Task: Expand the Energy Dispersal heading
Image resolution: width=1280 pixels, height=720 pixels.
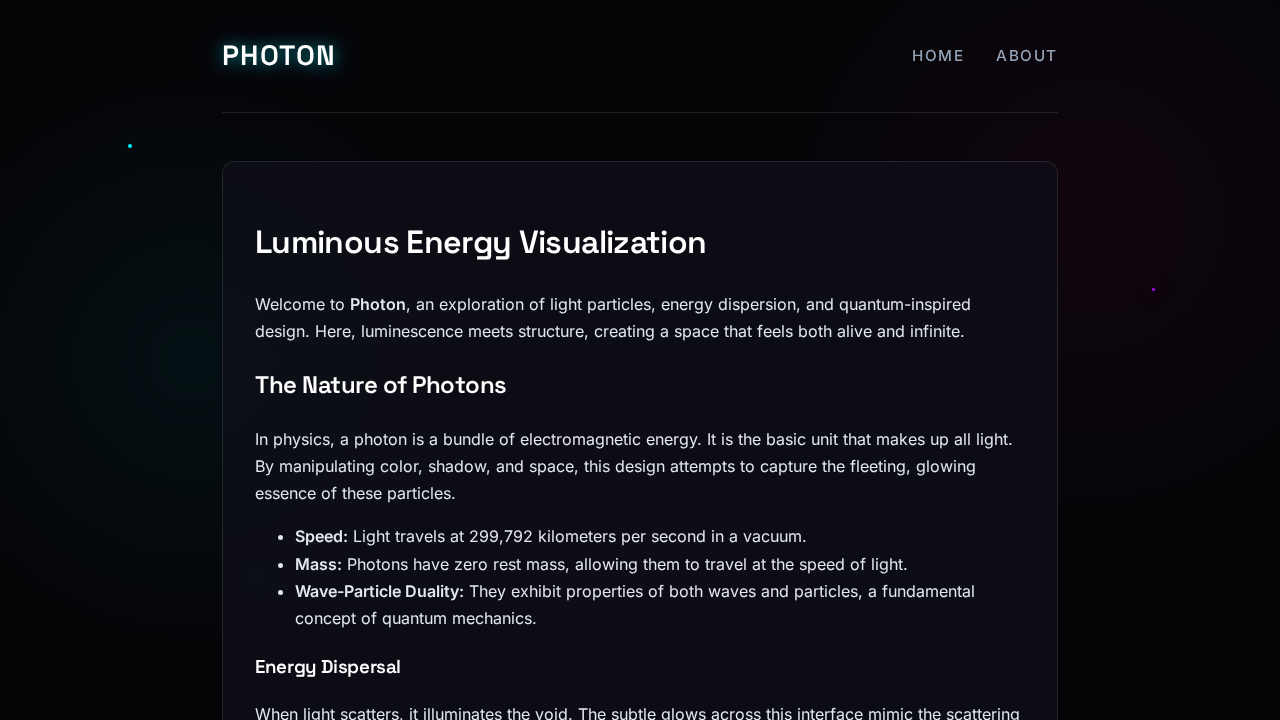Action: (x=327, y=666)
